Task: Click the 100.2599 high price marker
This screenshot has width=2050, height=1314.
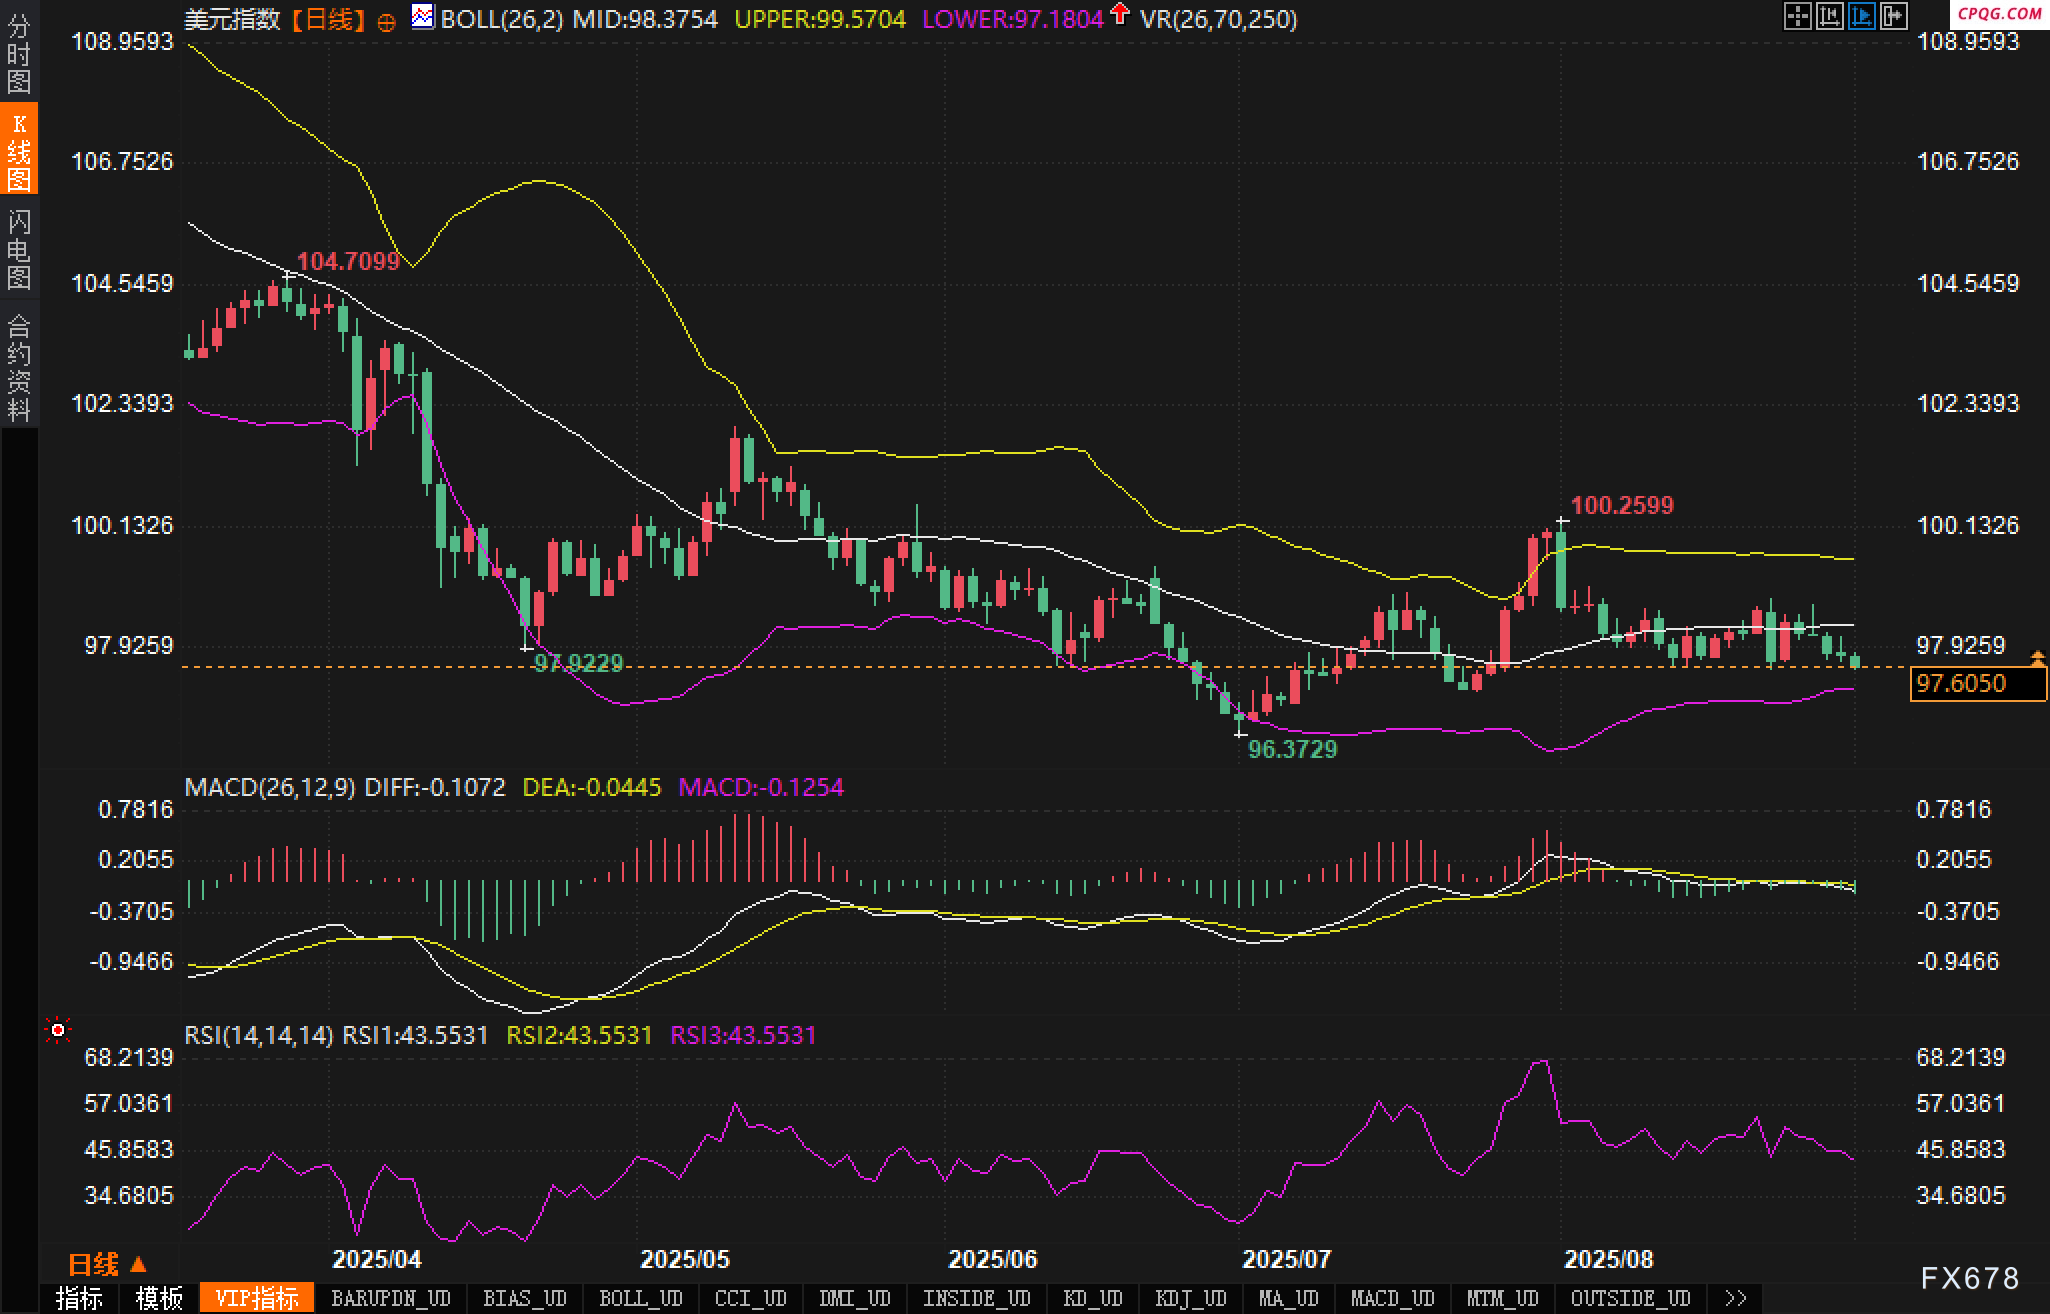Action: click(x=1622, y=506)
